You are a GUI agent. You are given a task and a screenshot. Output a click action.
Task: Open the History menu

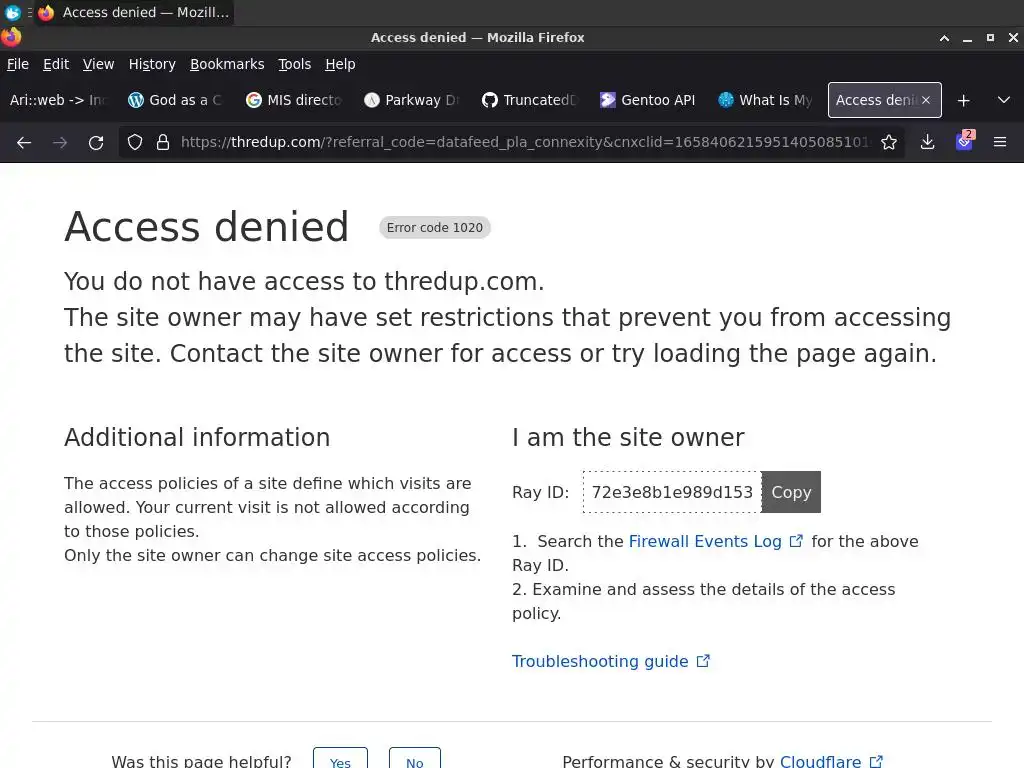152,64
